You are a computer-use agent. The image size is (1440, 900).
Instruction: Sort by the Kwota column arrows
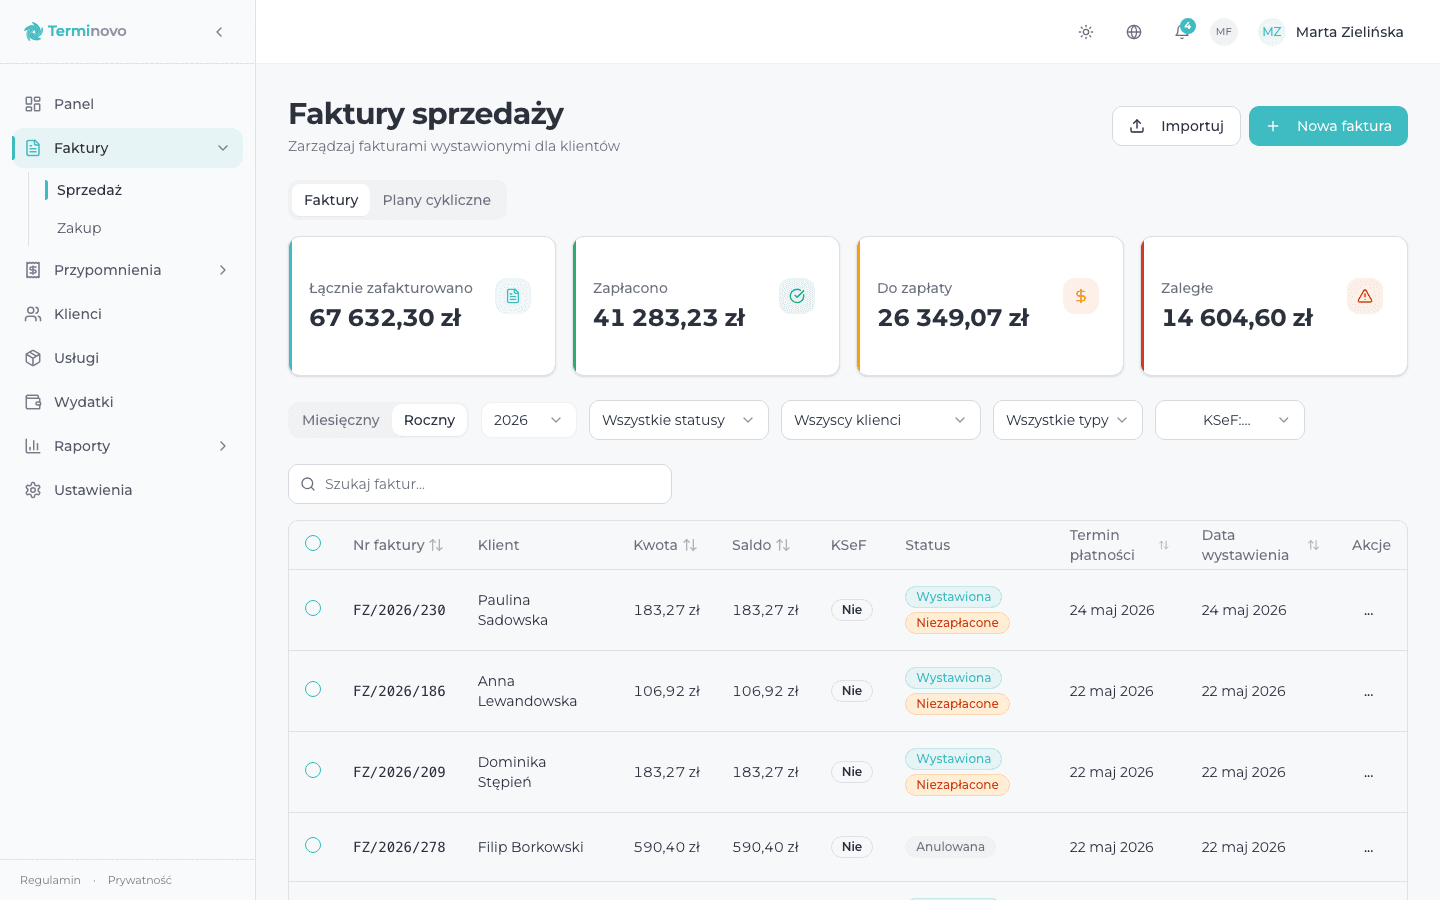click(690, 545)
